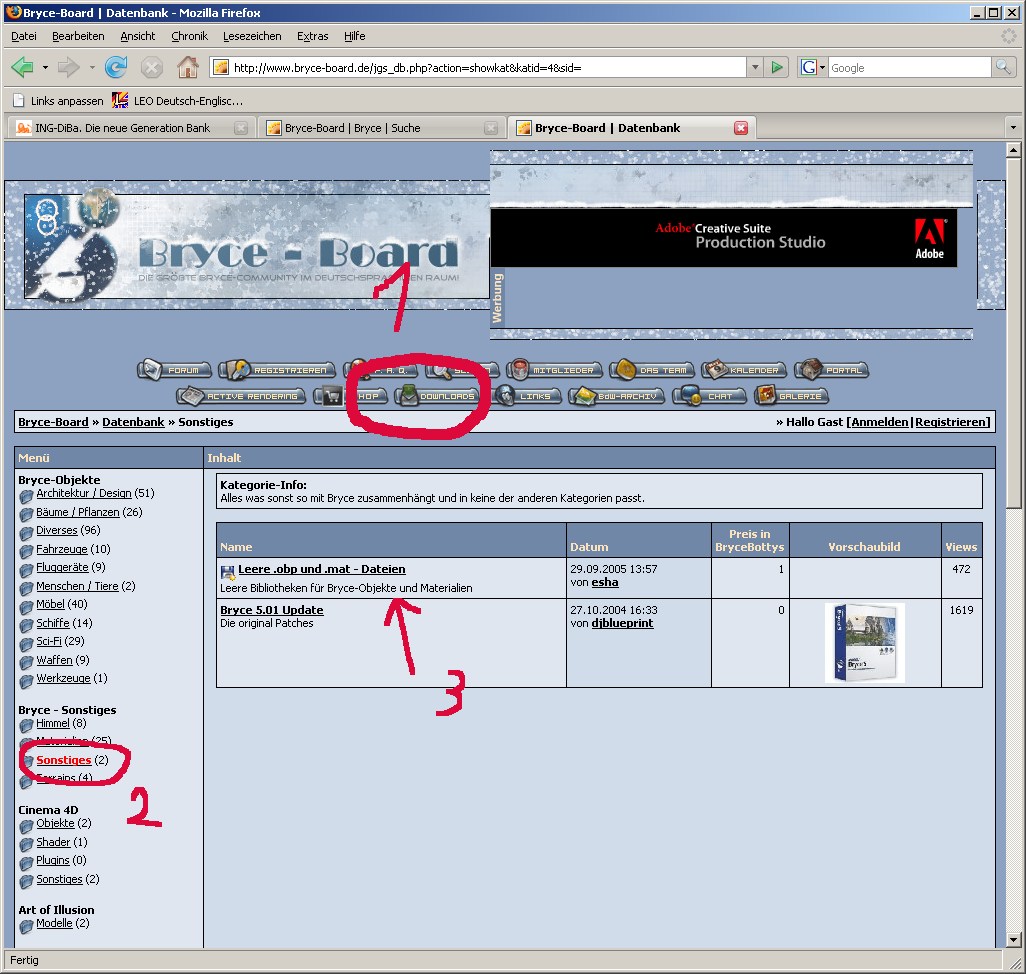Open the Das Team navigation button
The width and height of the screenshot is (1026, 974).
click(651, 370)
